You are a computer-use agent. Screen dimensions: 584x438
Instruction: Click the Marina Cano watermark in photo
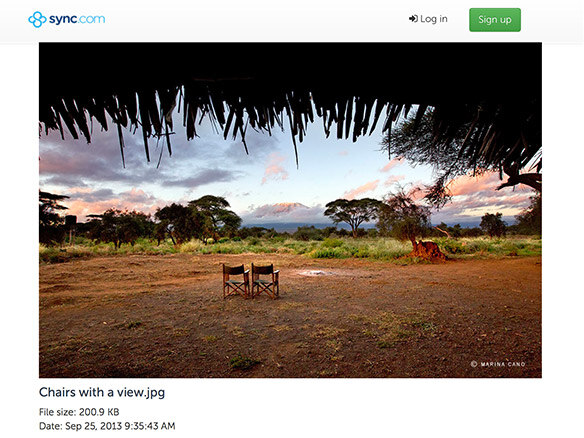(498, 364)
